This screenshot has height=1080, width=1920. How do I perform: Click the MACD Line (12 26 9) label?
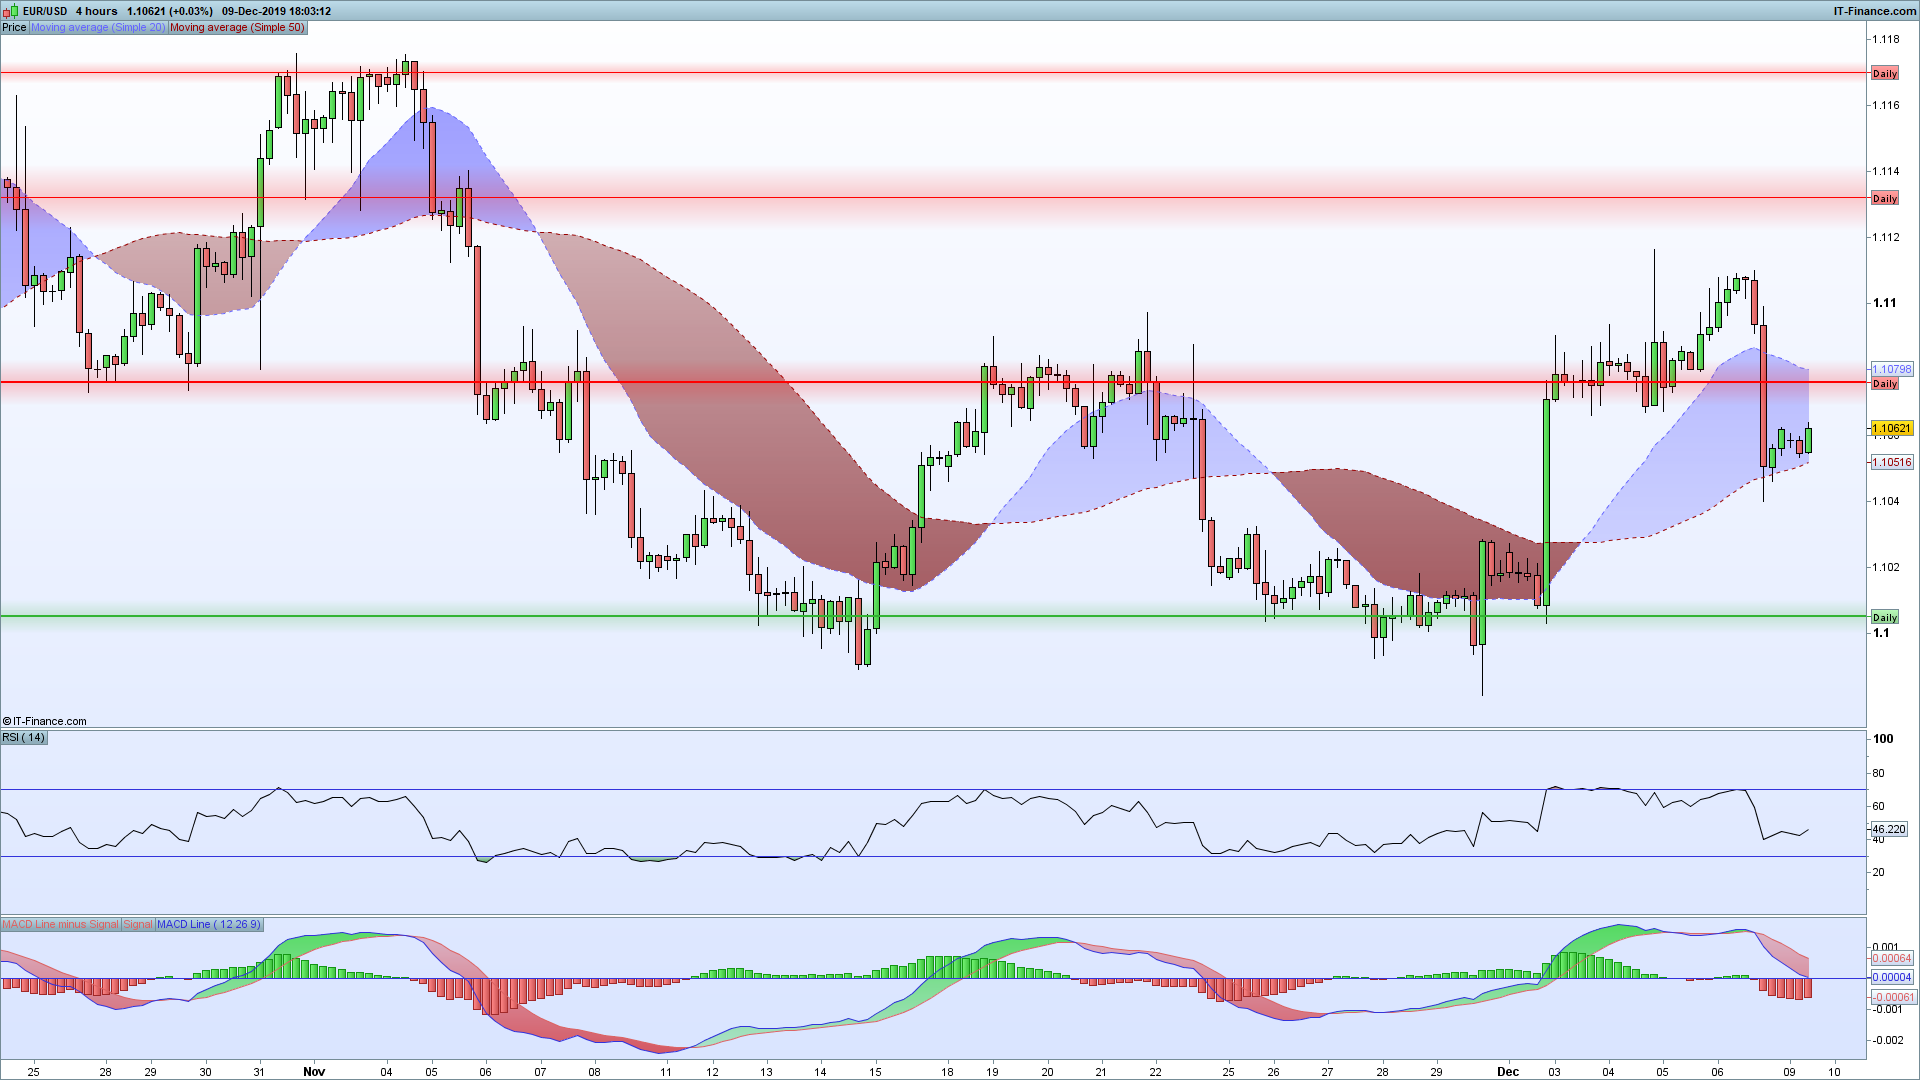208,924
